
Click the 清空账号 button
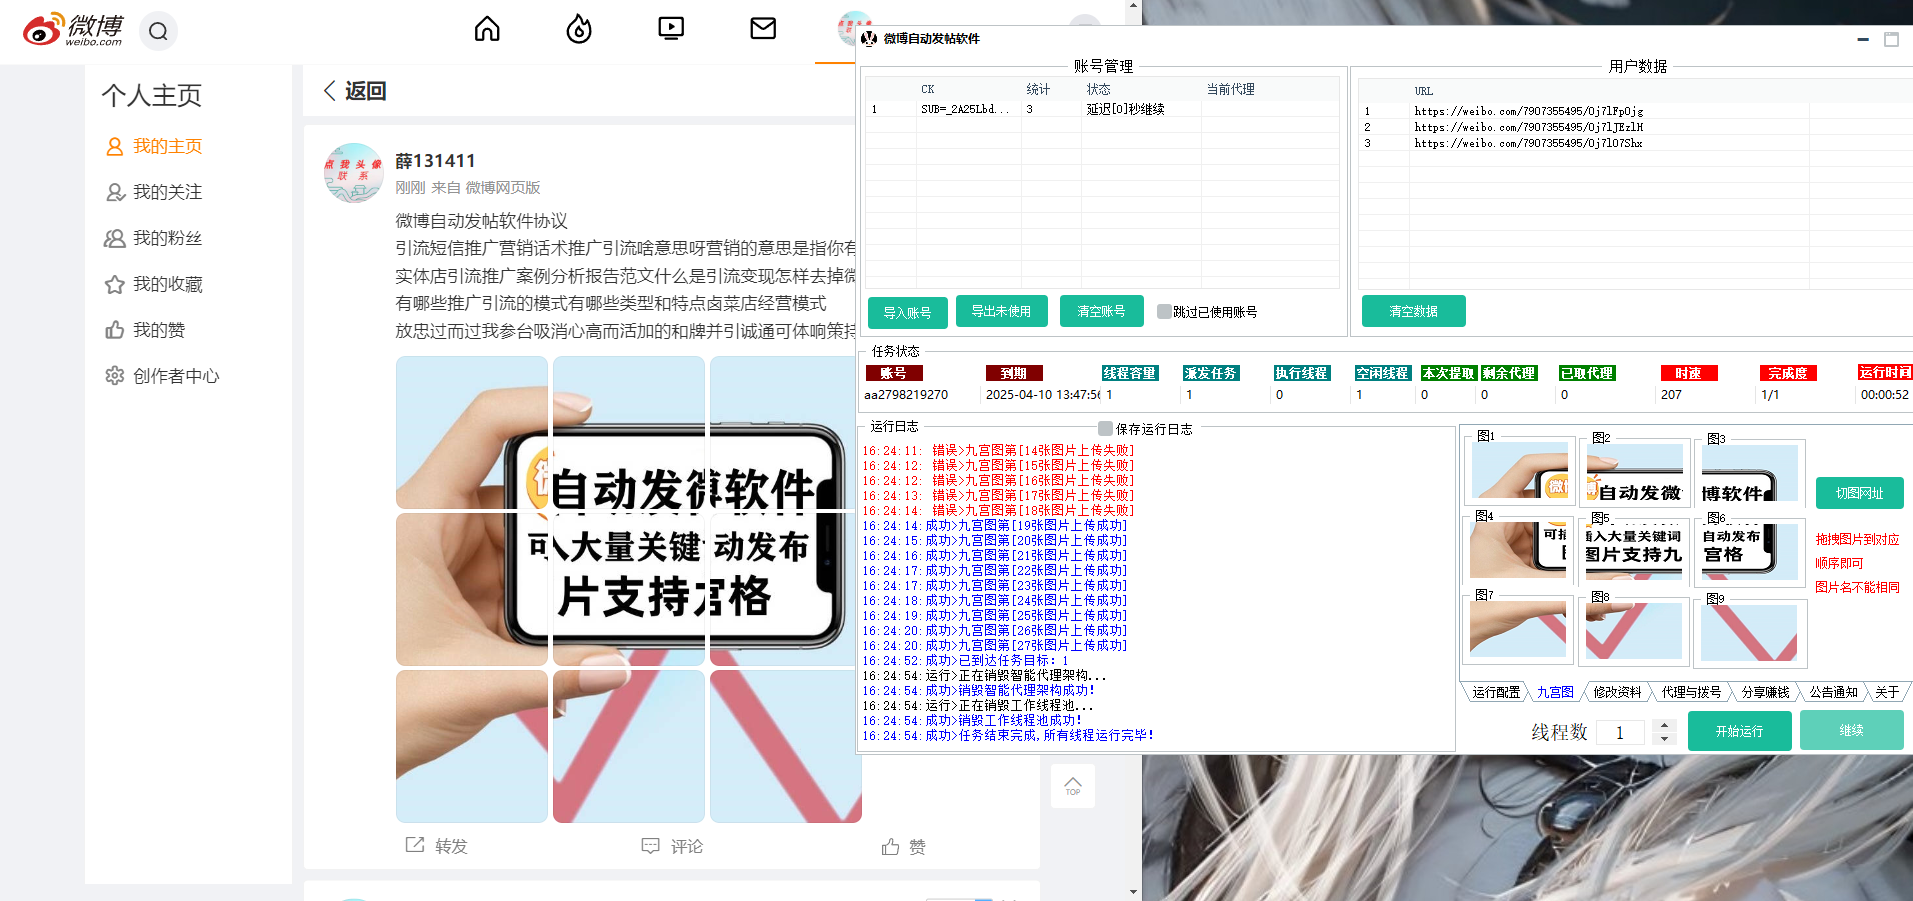tap(1101, 311)
